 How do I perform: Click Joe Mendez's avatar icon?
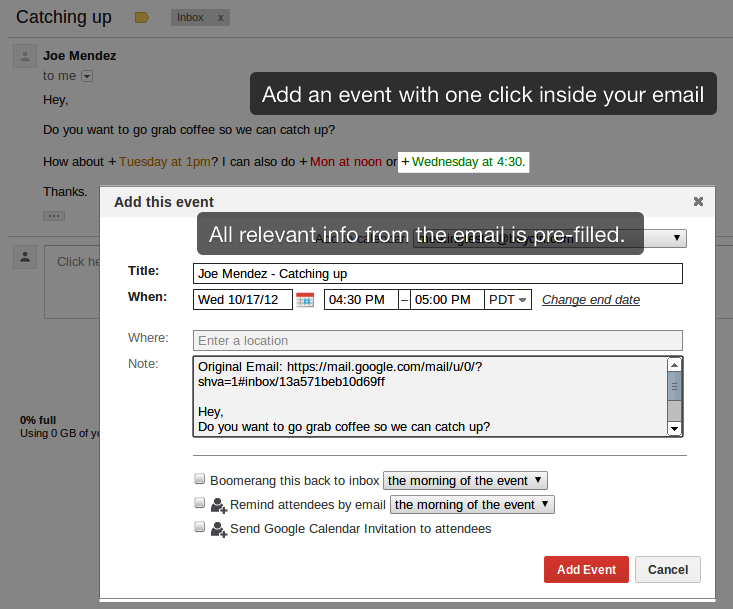coord(25,57)
